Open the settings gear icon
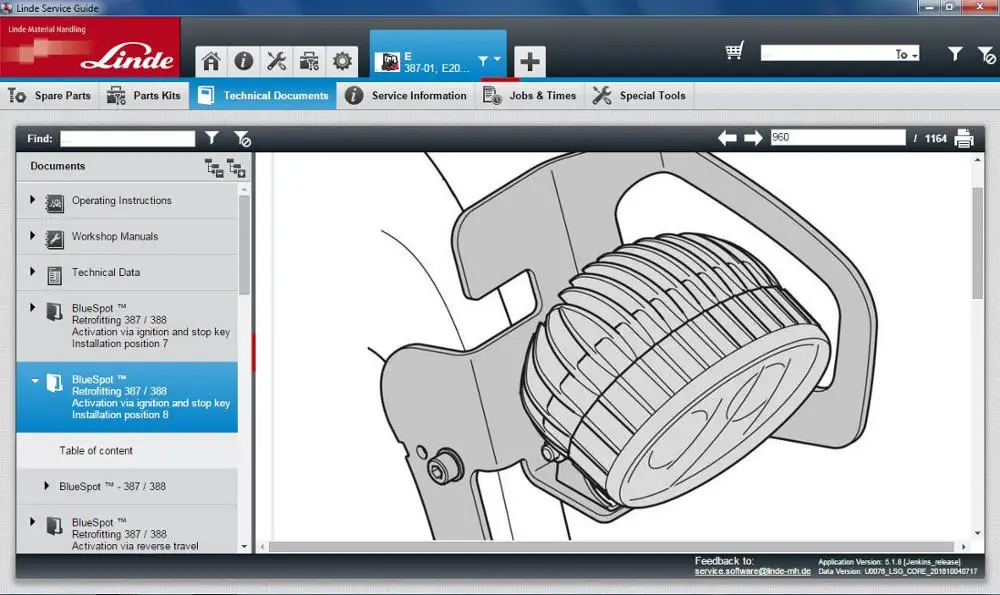 click(342, 61)
